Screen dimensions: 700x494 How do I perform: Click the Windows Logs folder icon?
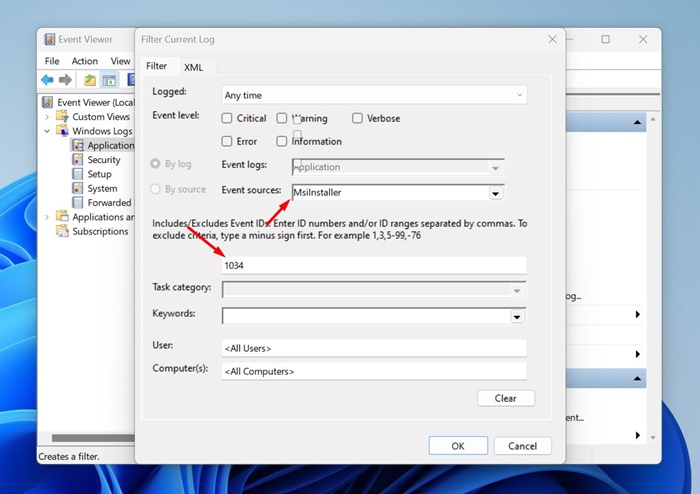pyautogui.click(x=62, y=130)
